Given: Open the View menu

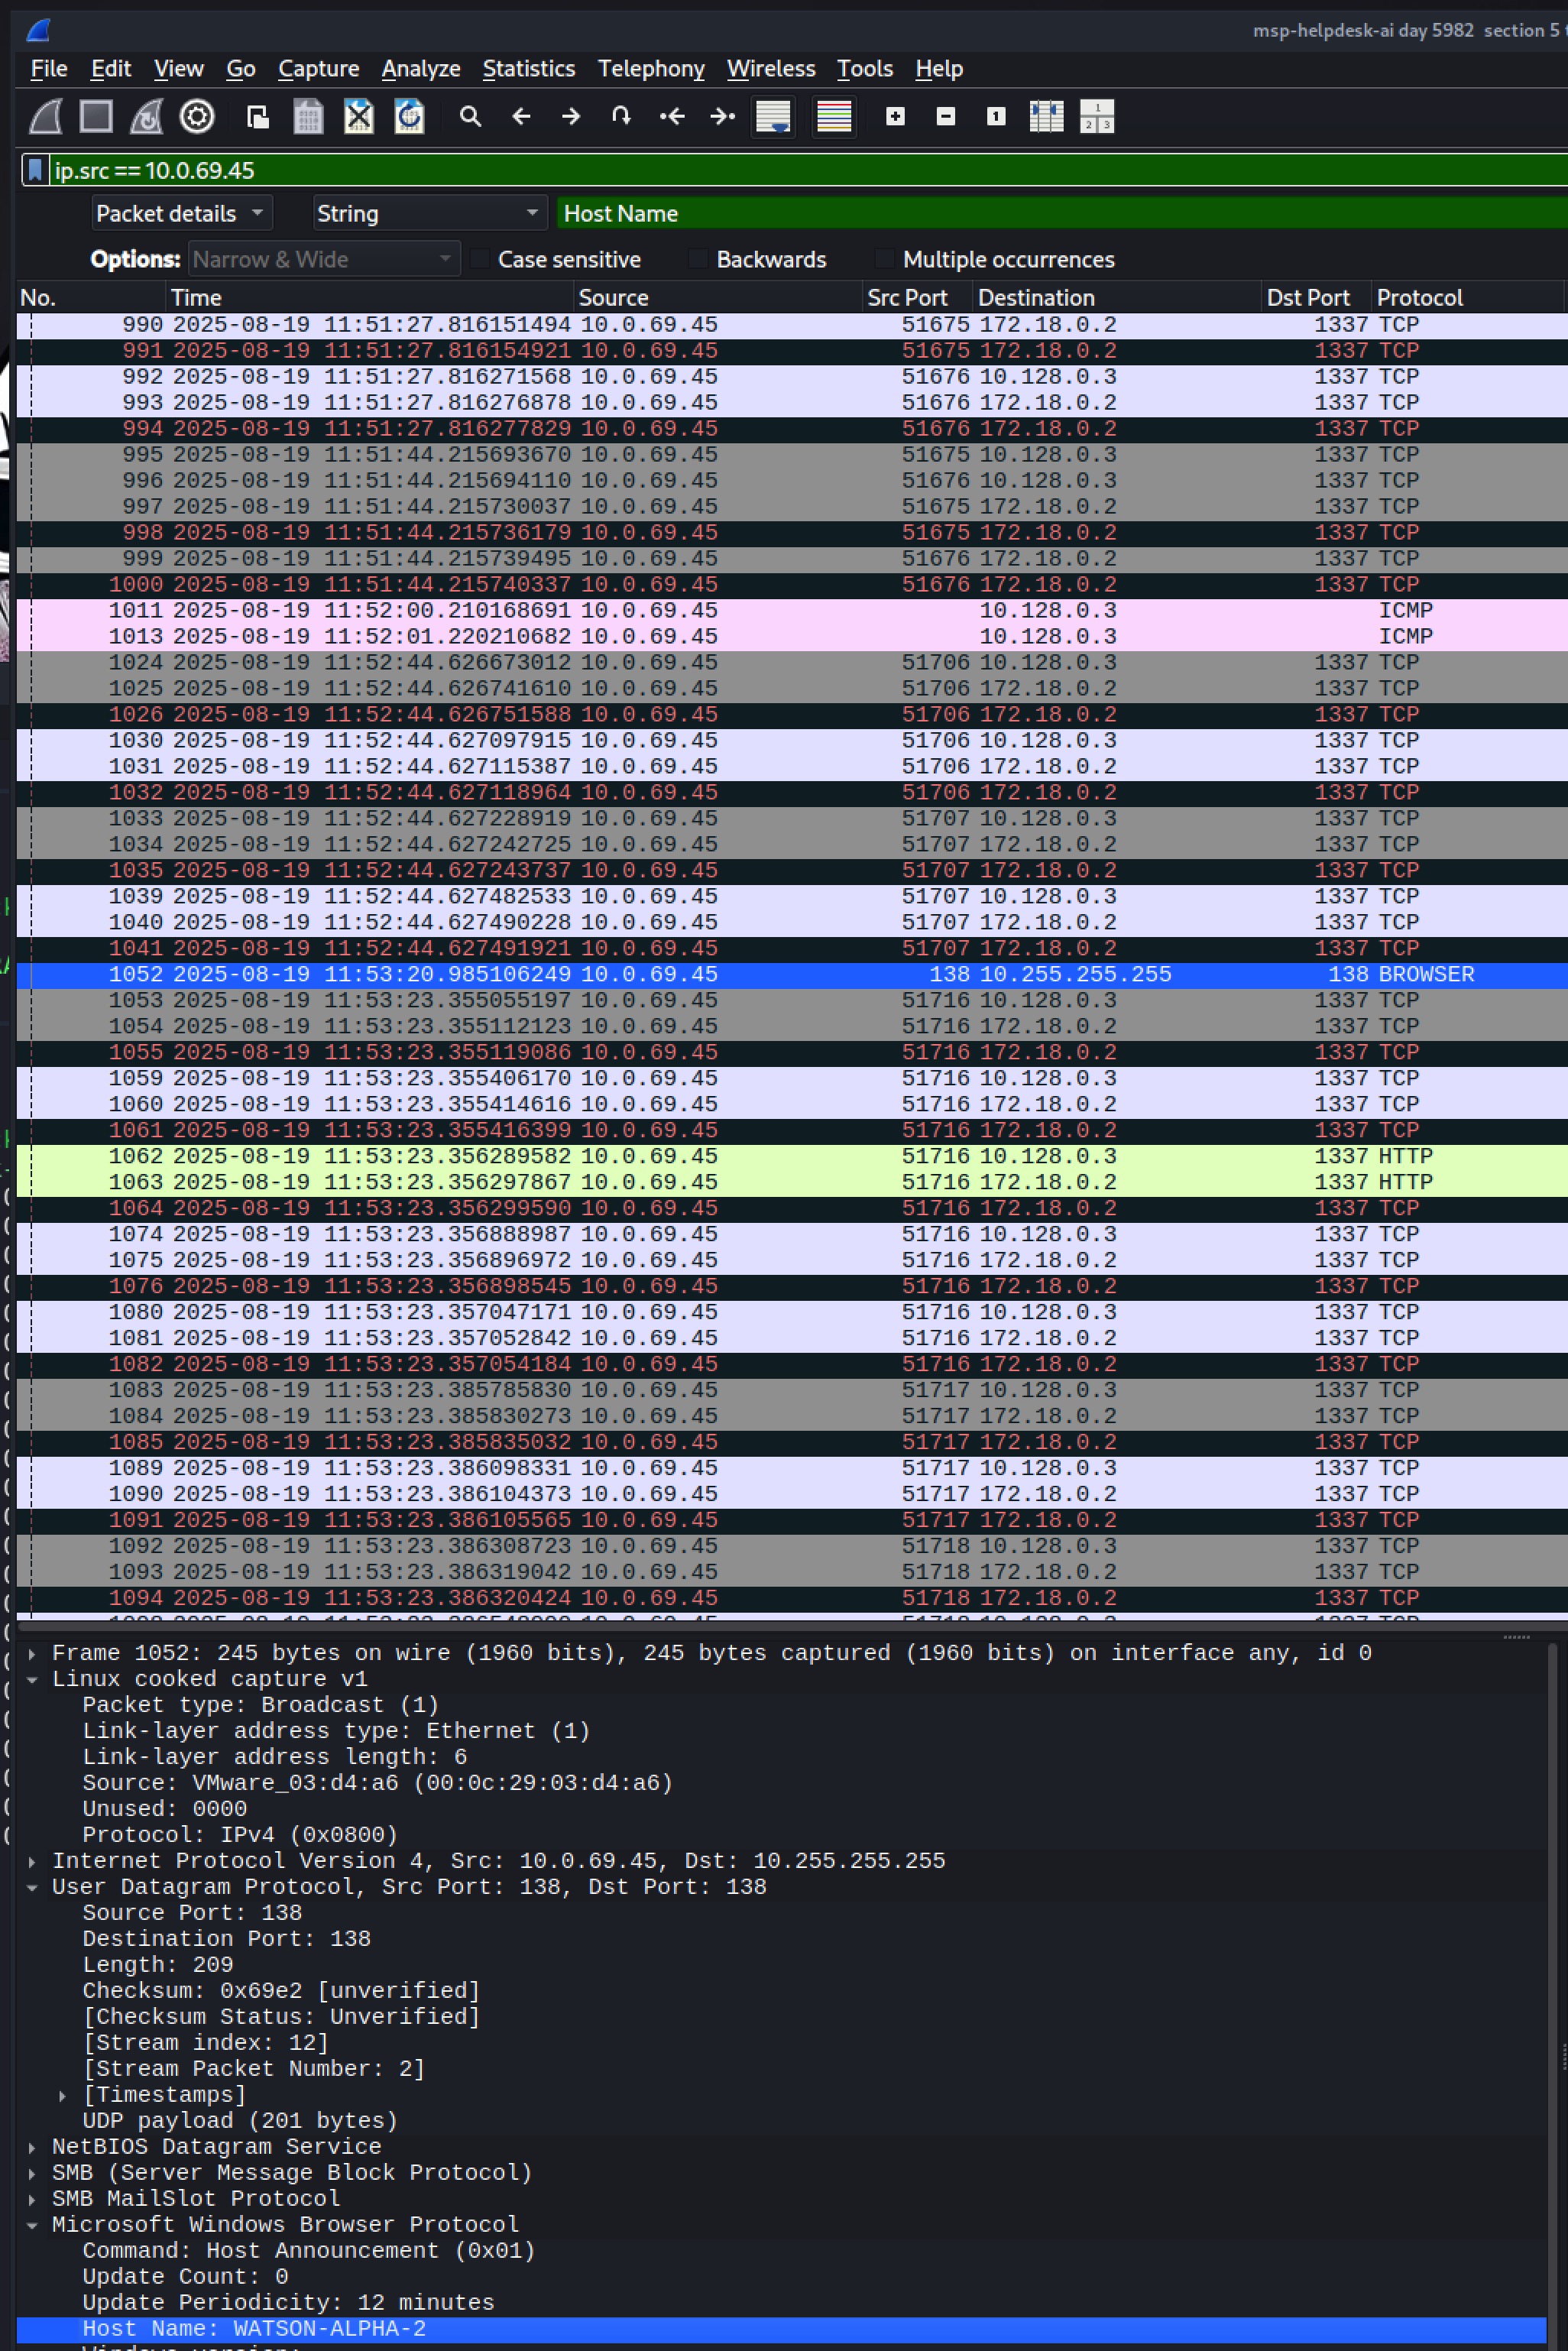Looking at the screenshot, I should [179, 69].
